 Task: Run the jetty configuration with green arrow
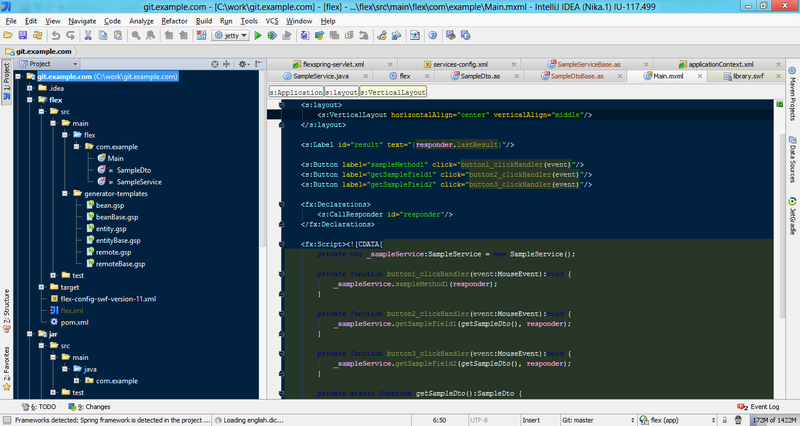258,35
